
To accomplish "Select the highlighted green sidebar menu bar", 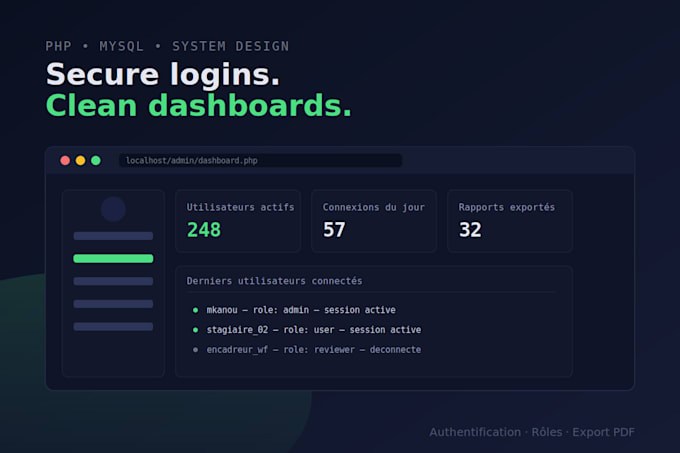I will coord(113,258).
